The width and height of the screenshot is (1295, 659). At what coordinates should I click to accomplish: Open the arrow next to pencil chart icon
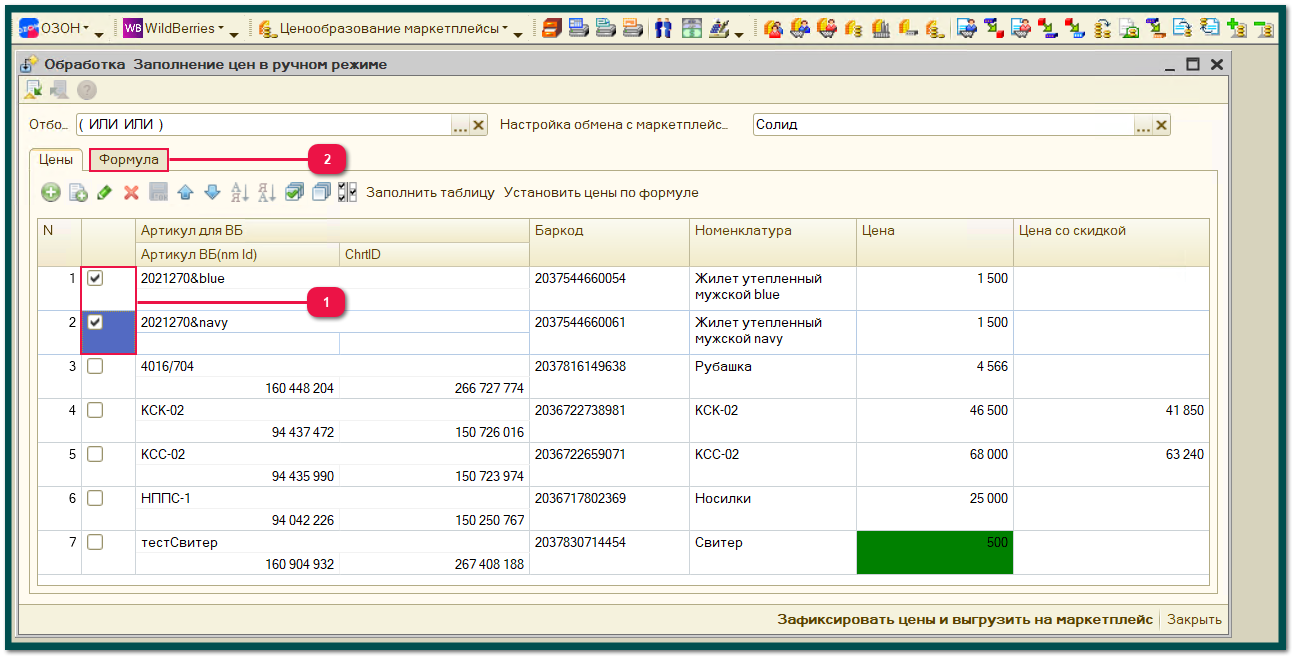click(738, 34)
